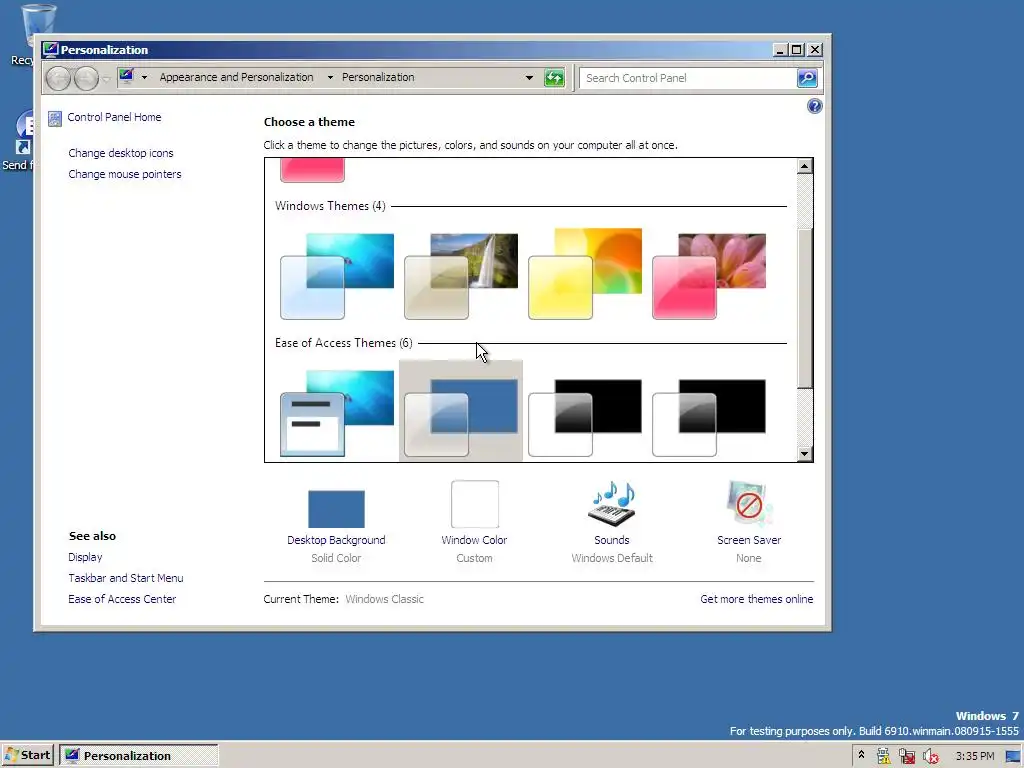Select Appearance and Personalization breadcrumb
The height and width of the screenshot is (768, 1024).
click(x=236, y=77)
